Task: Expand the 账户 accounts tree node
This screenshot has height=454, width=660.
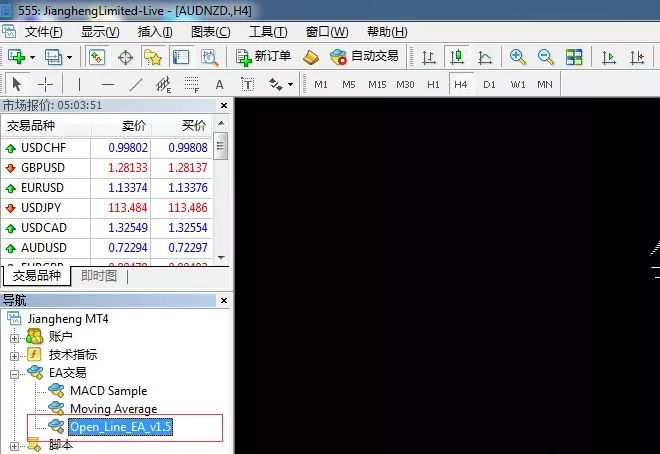Action: (x=14, y=338)
